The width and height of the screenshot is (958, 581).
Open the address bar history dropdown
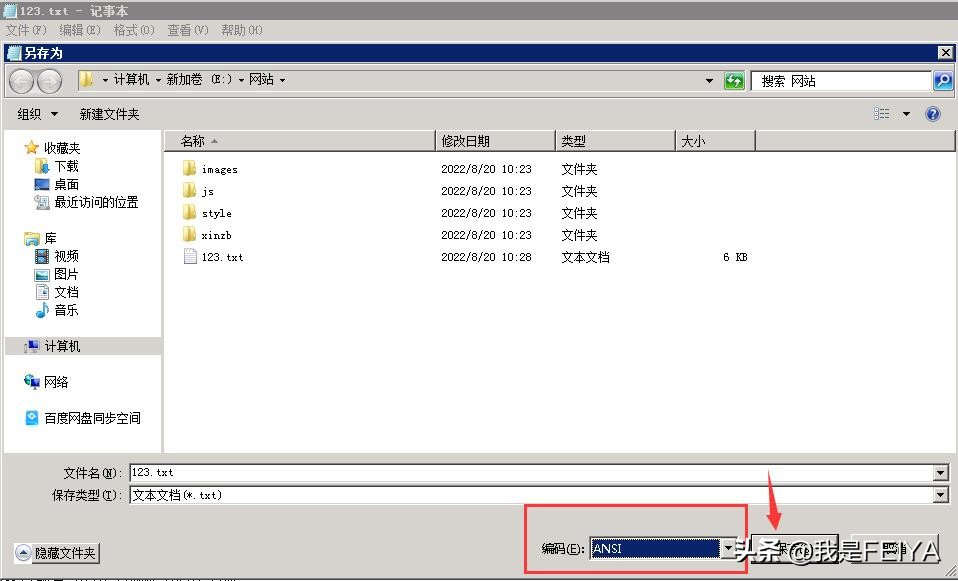709,81
